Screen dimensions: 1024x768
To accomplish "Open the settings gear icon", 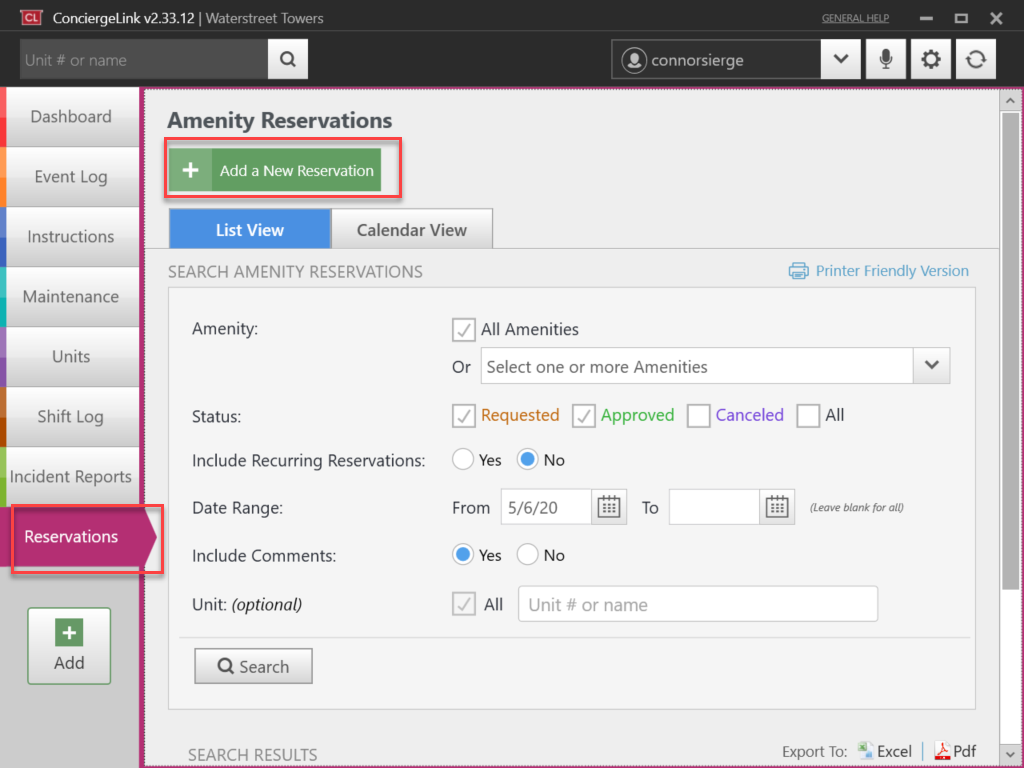I will coord(930,58).
